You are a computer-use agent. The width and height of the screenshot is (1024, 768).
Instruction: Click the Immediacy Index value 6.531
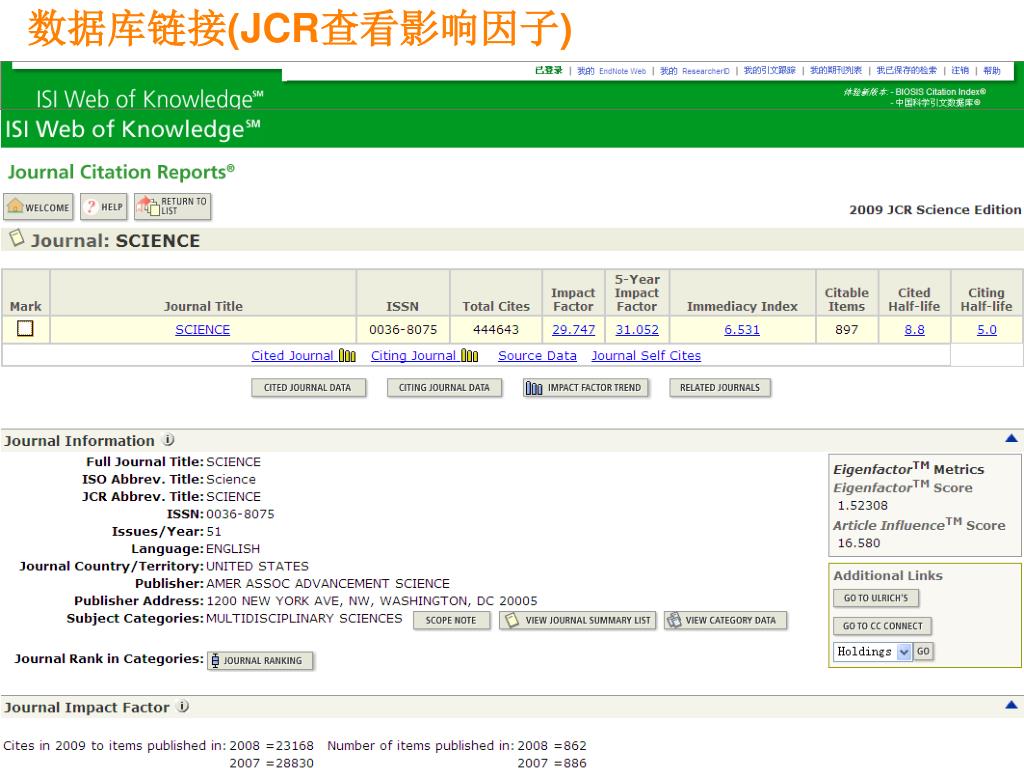(742, 330)
